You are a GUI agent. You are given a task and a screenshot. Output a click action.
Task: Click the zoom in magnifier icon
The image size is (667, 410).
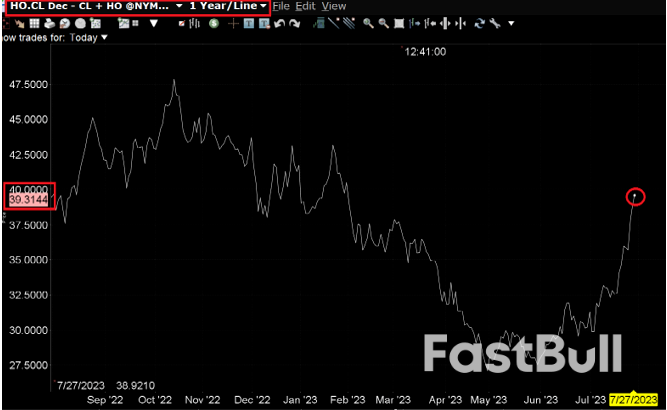click(x=367, y=23)
